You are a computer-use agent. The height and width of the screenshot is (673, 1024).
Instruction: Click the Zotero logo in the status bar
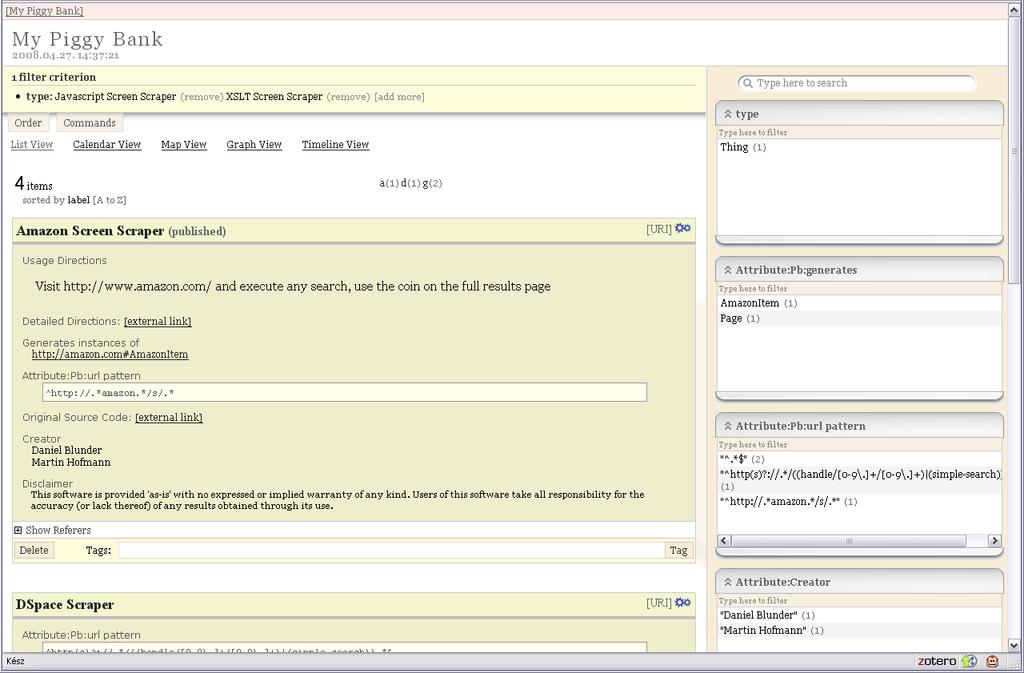[x=936, y=661]
